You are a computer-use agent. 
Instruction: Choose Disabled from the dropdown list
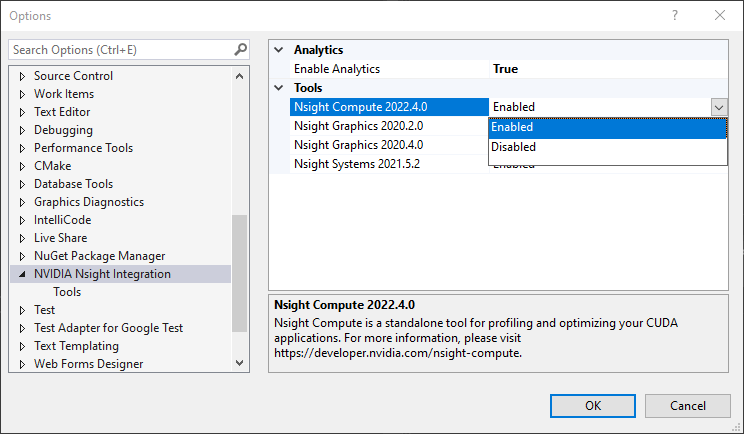click(513, 147)
